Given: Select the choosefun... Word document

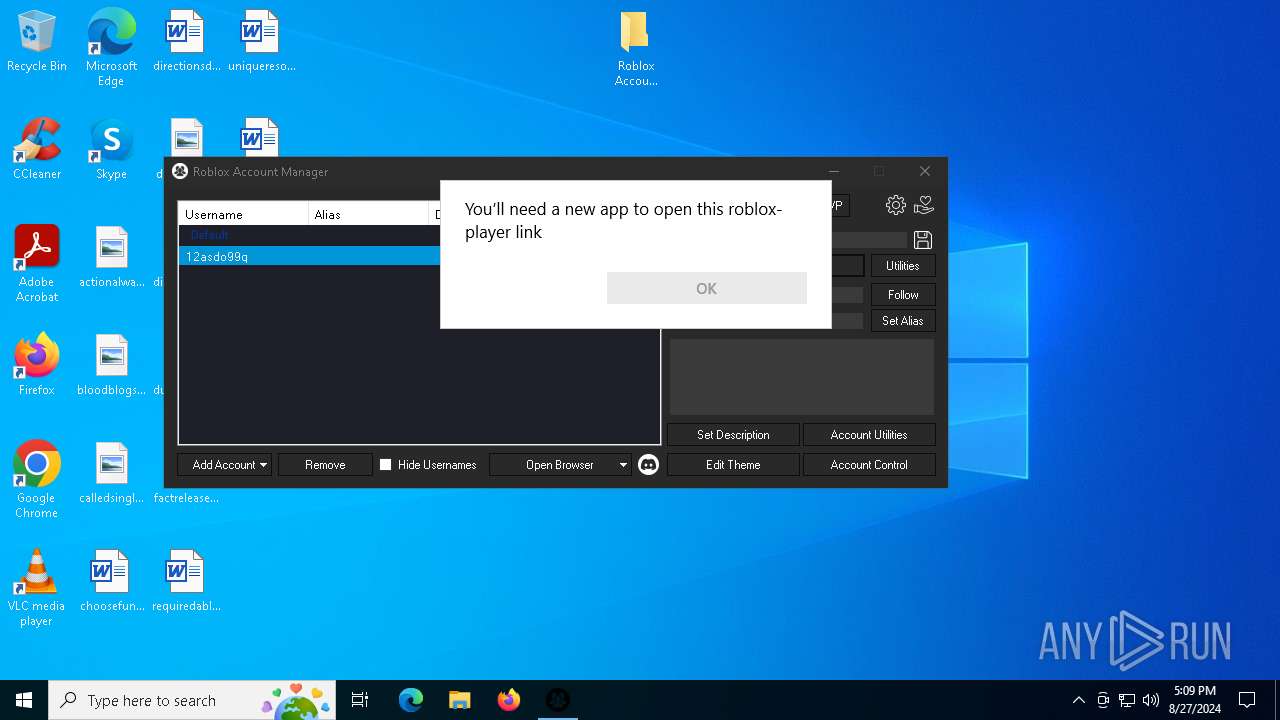Looking at the screenshot, I should coord(112,582).
